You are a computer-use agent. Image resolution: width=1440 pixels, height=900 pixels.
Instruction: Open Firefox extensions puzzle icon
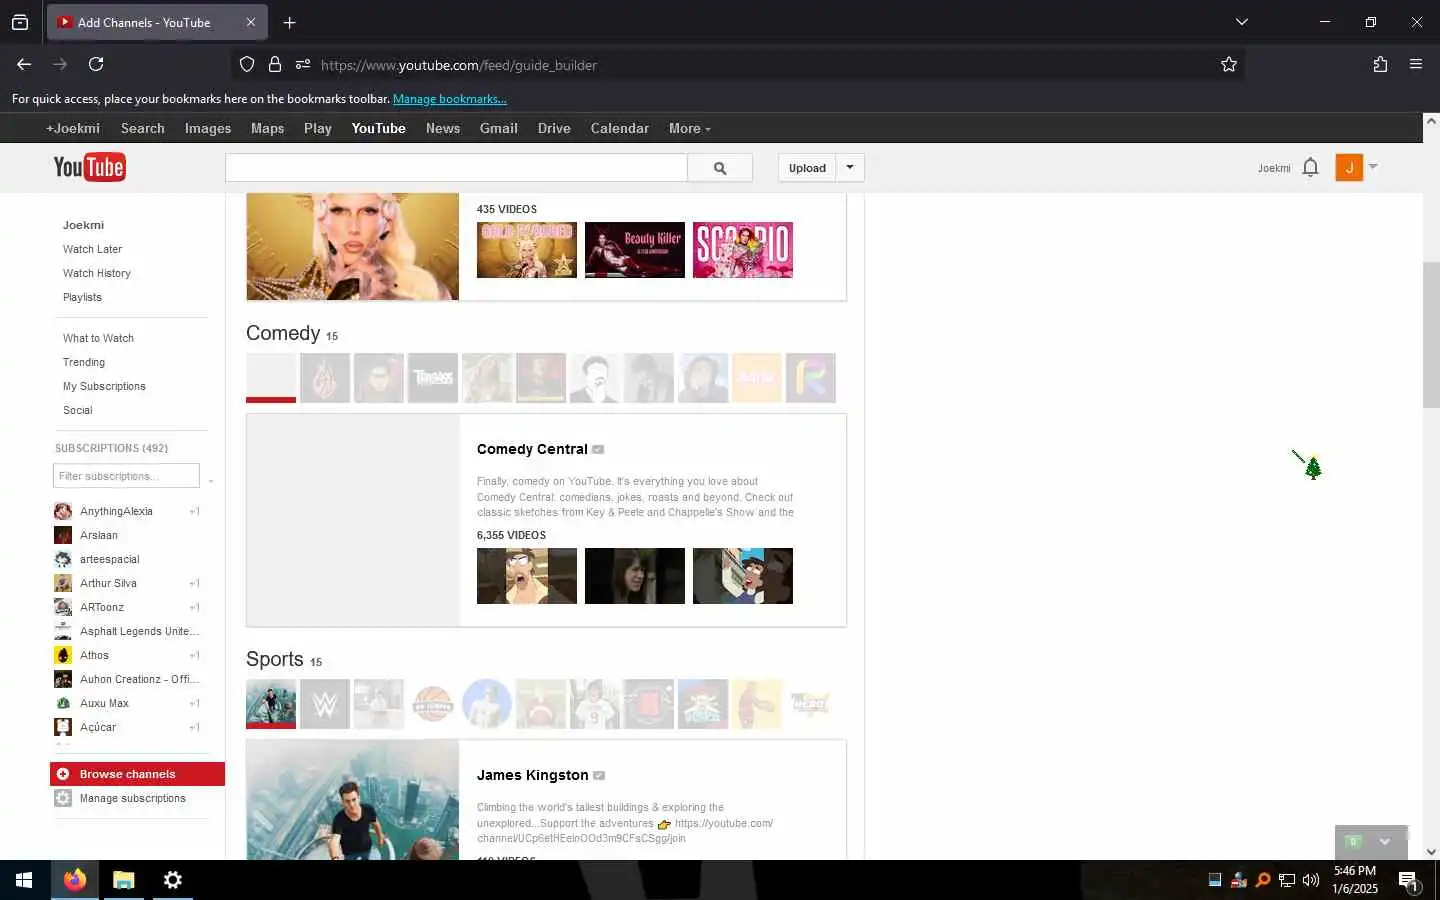(1380, 64)
